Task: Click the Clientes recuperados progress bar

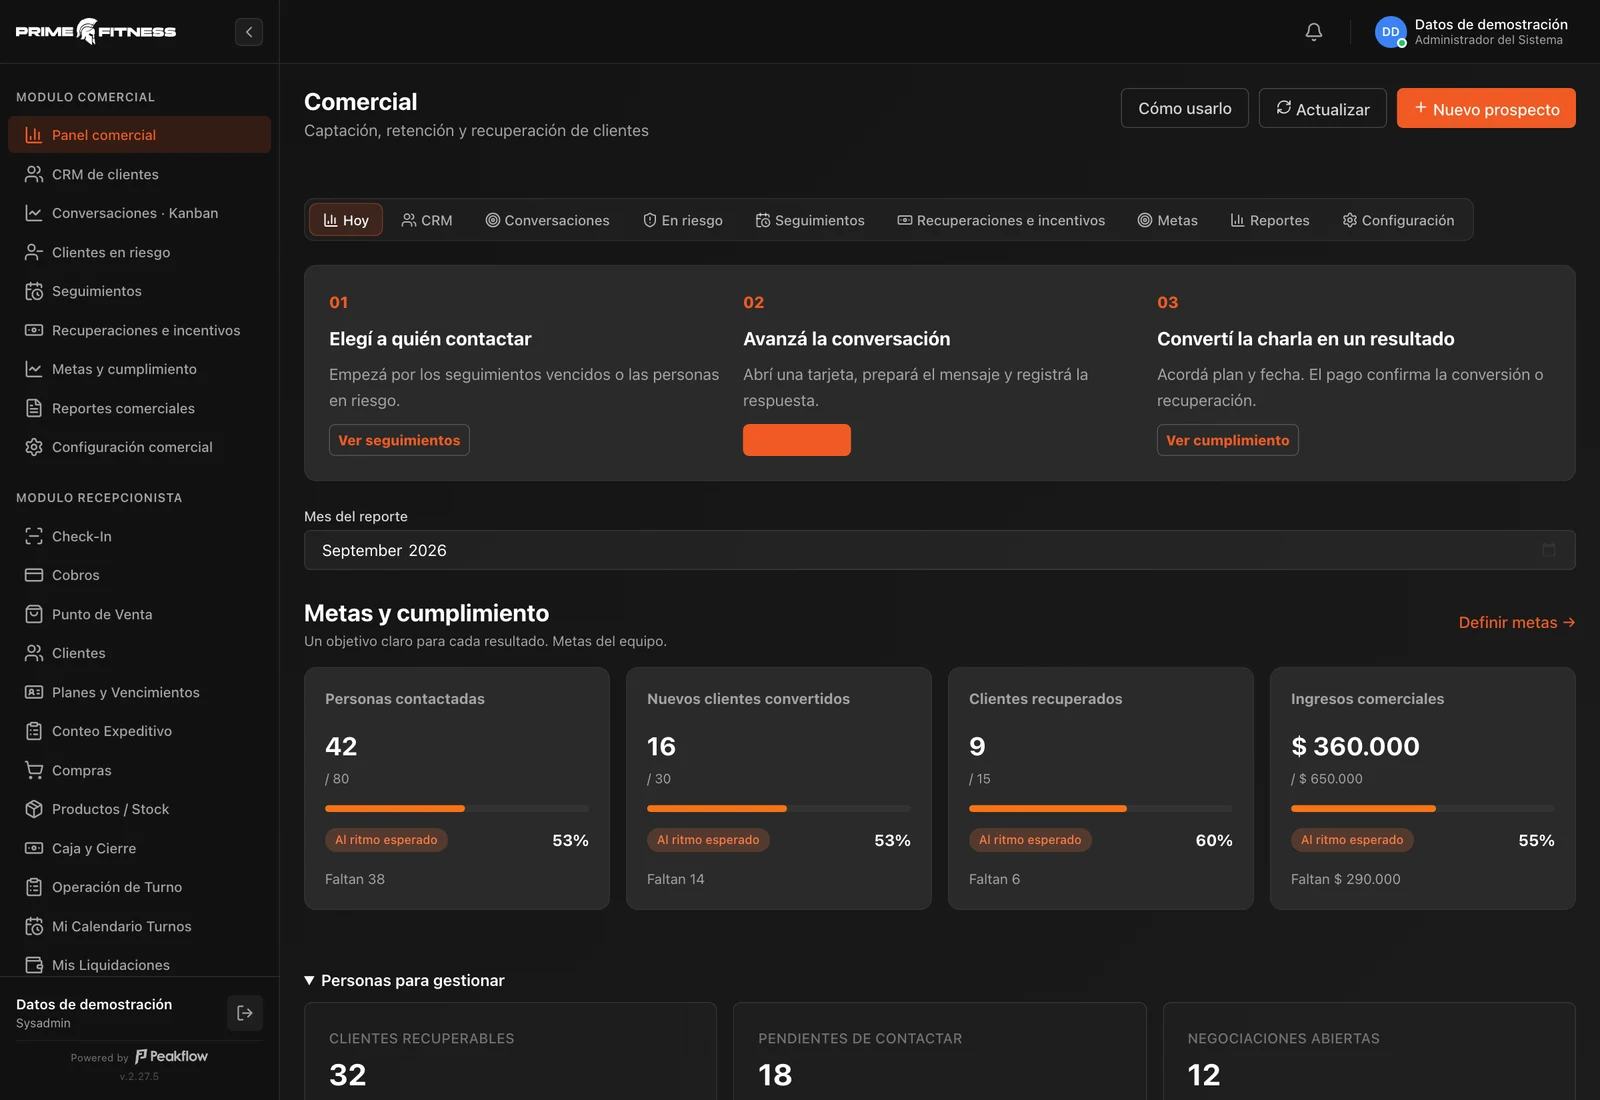Action: point(1101,808)
